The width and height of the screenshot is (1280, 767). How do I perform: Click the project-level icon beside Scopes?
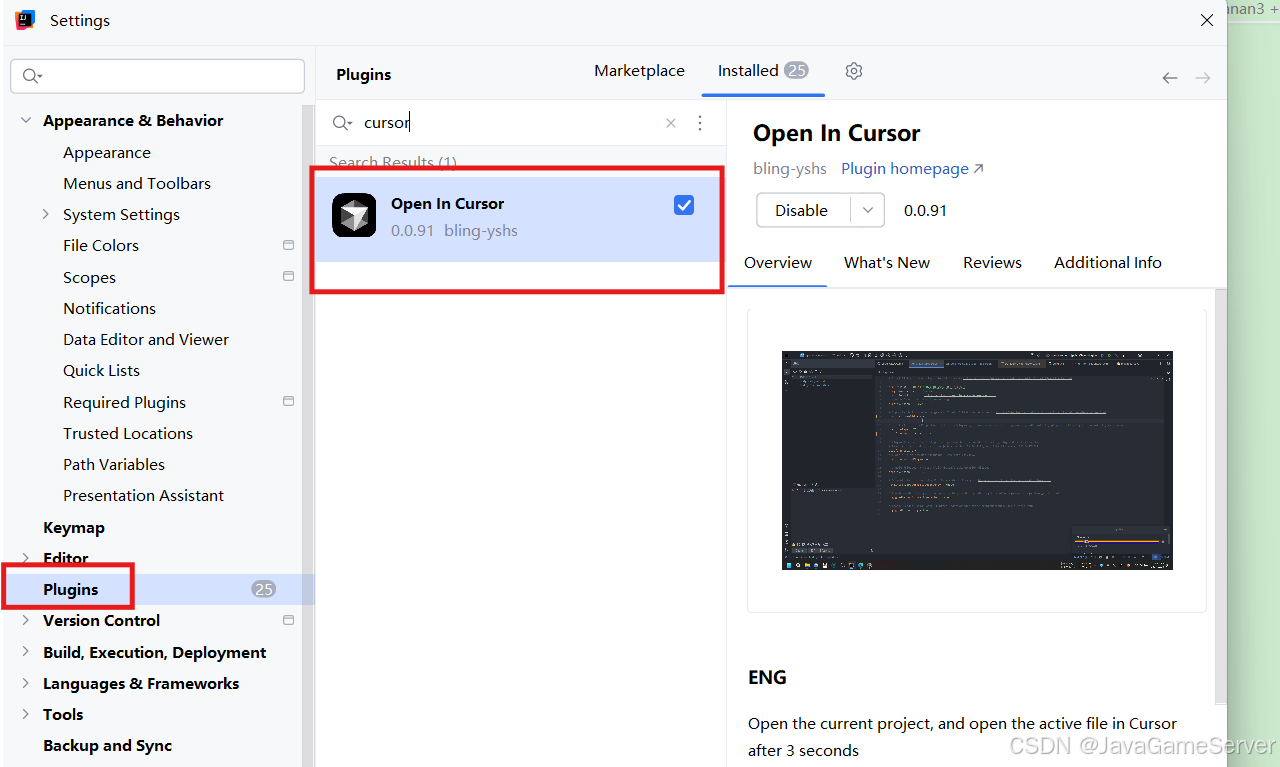(289, 276)
